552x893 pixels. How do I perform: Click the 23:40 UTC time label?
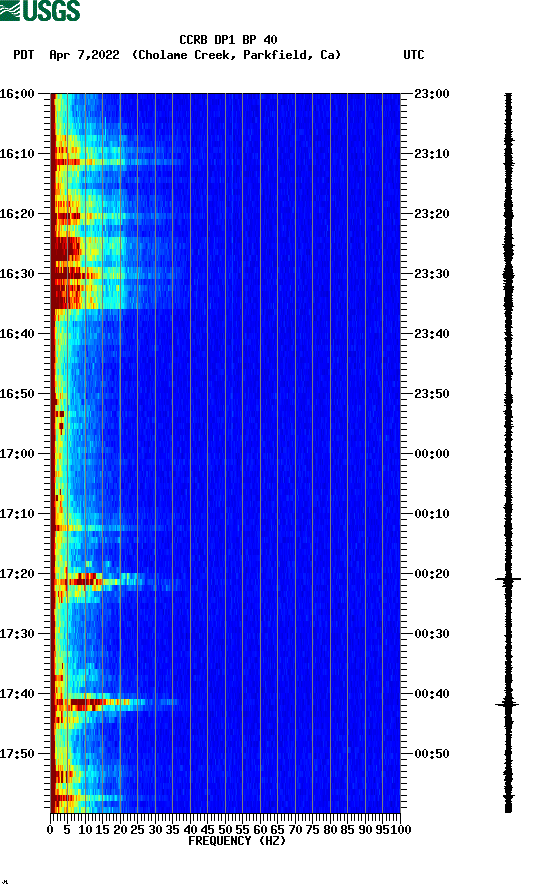click(x=432, y=334)
